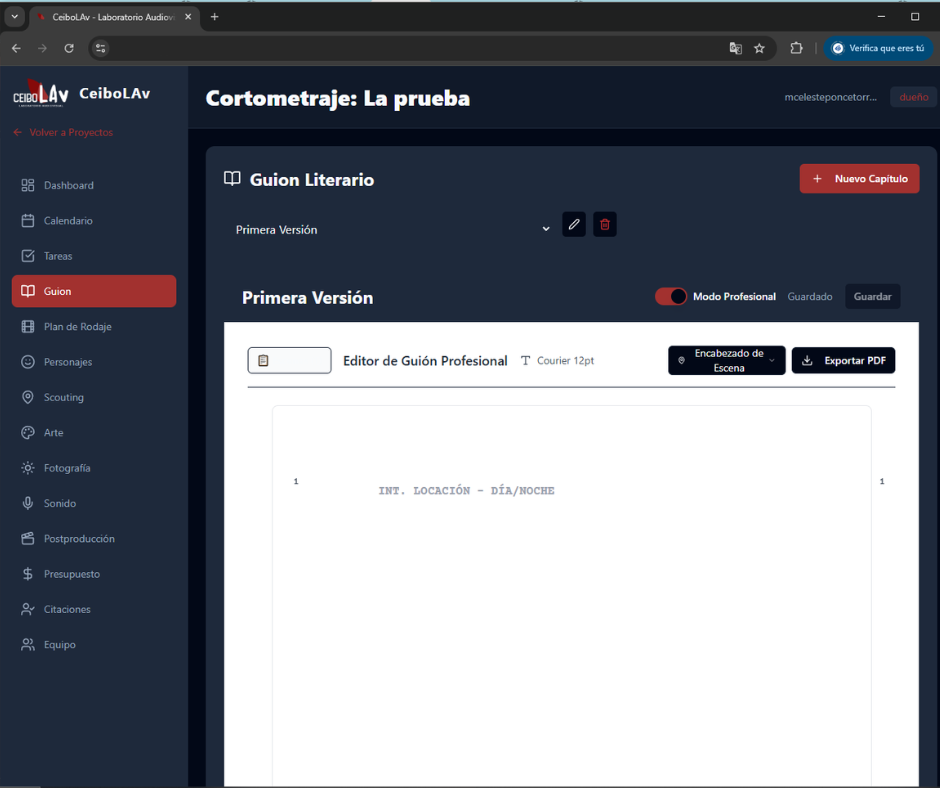
Task: Reload the page with refresh icon
Action: pyautogui.click(x=69, y=48)
